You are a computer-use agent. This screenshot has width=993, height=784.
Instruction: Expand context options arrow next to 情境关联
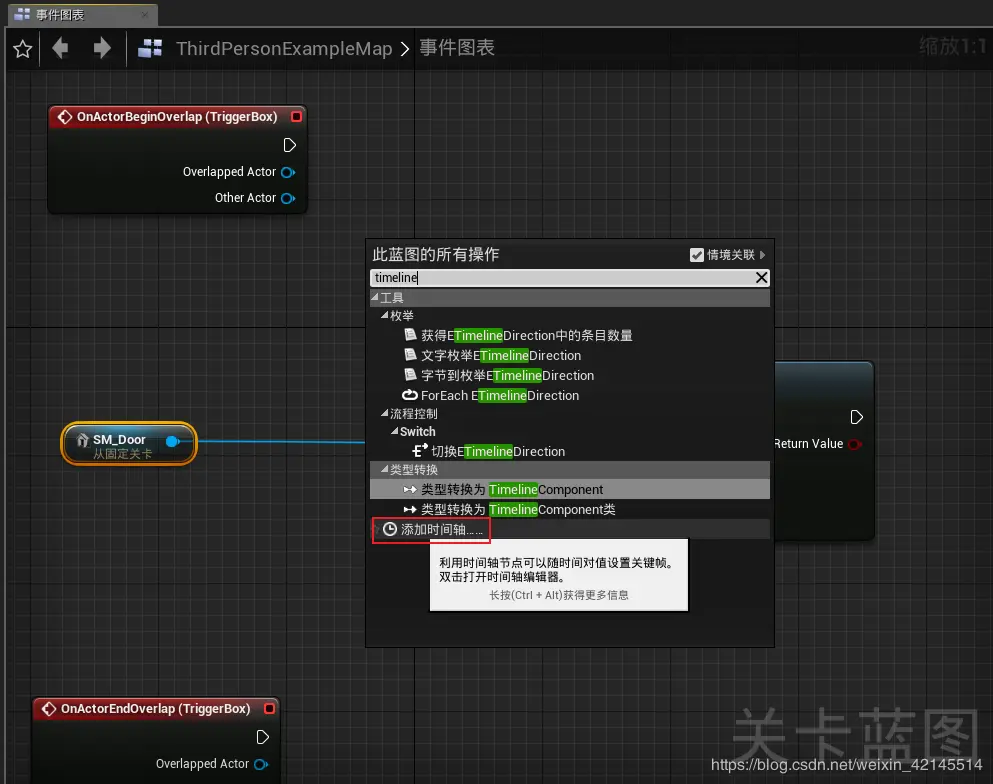(762, 255)
